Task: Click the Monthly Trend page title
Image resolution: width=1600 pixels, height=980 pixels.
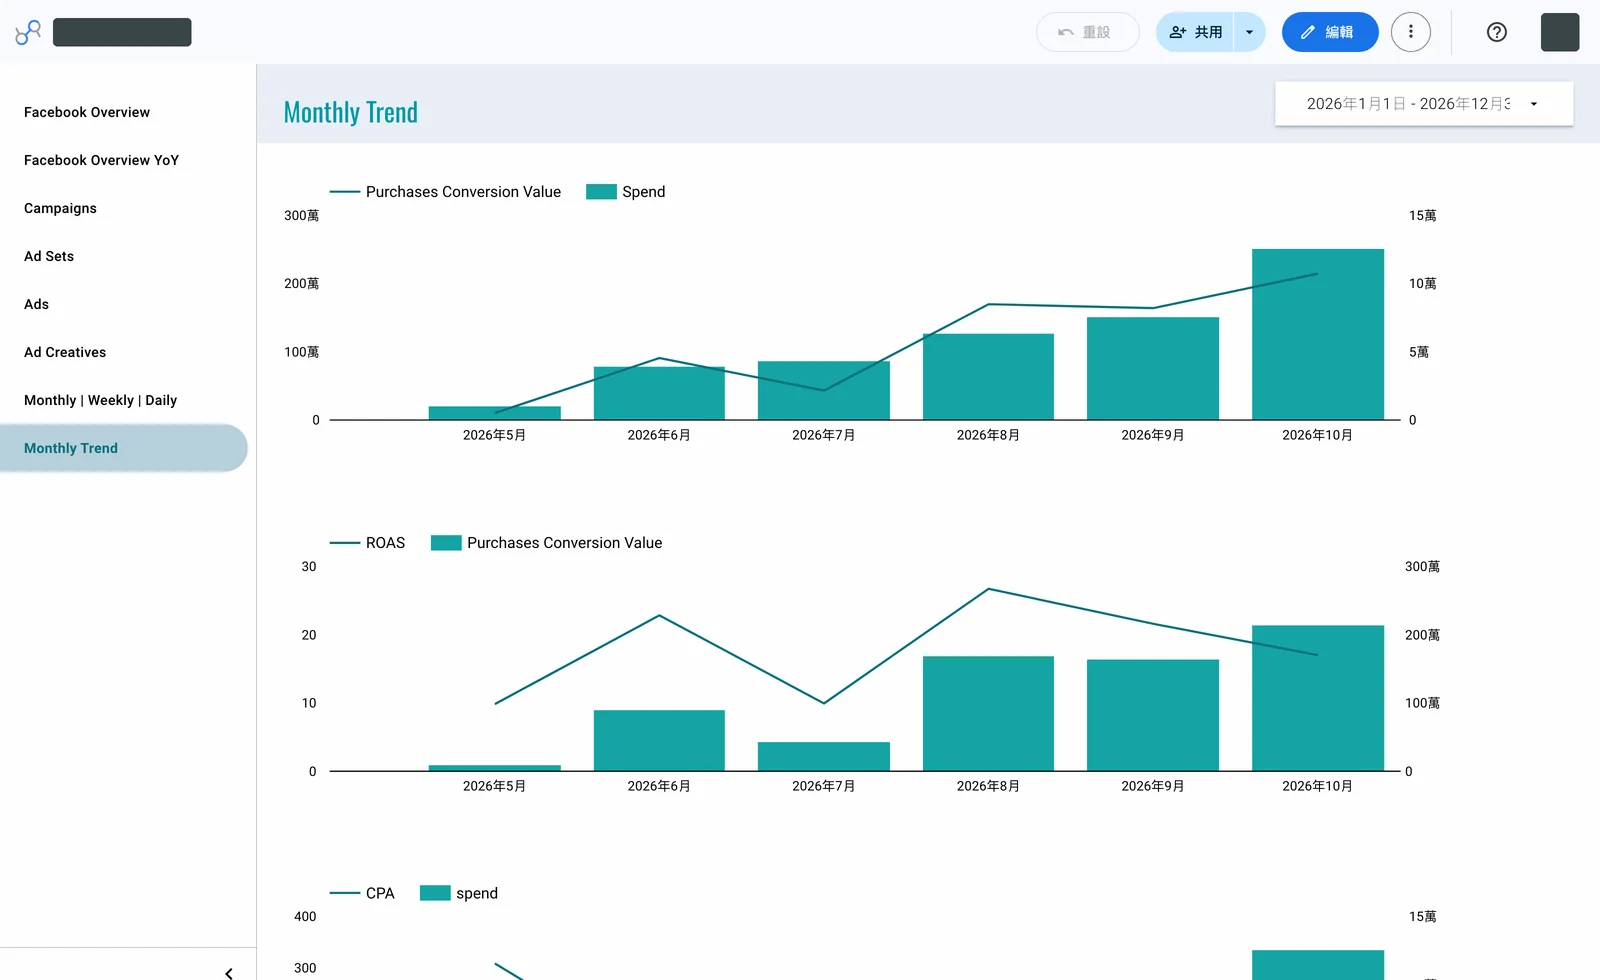Action: pyautogui.click(x=351, y=112)
